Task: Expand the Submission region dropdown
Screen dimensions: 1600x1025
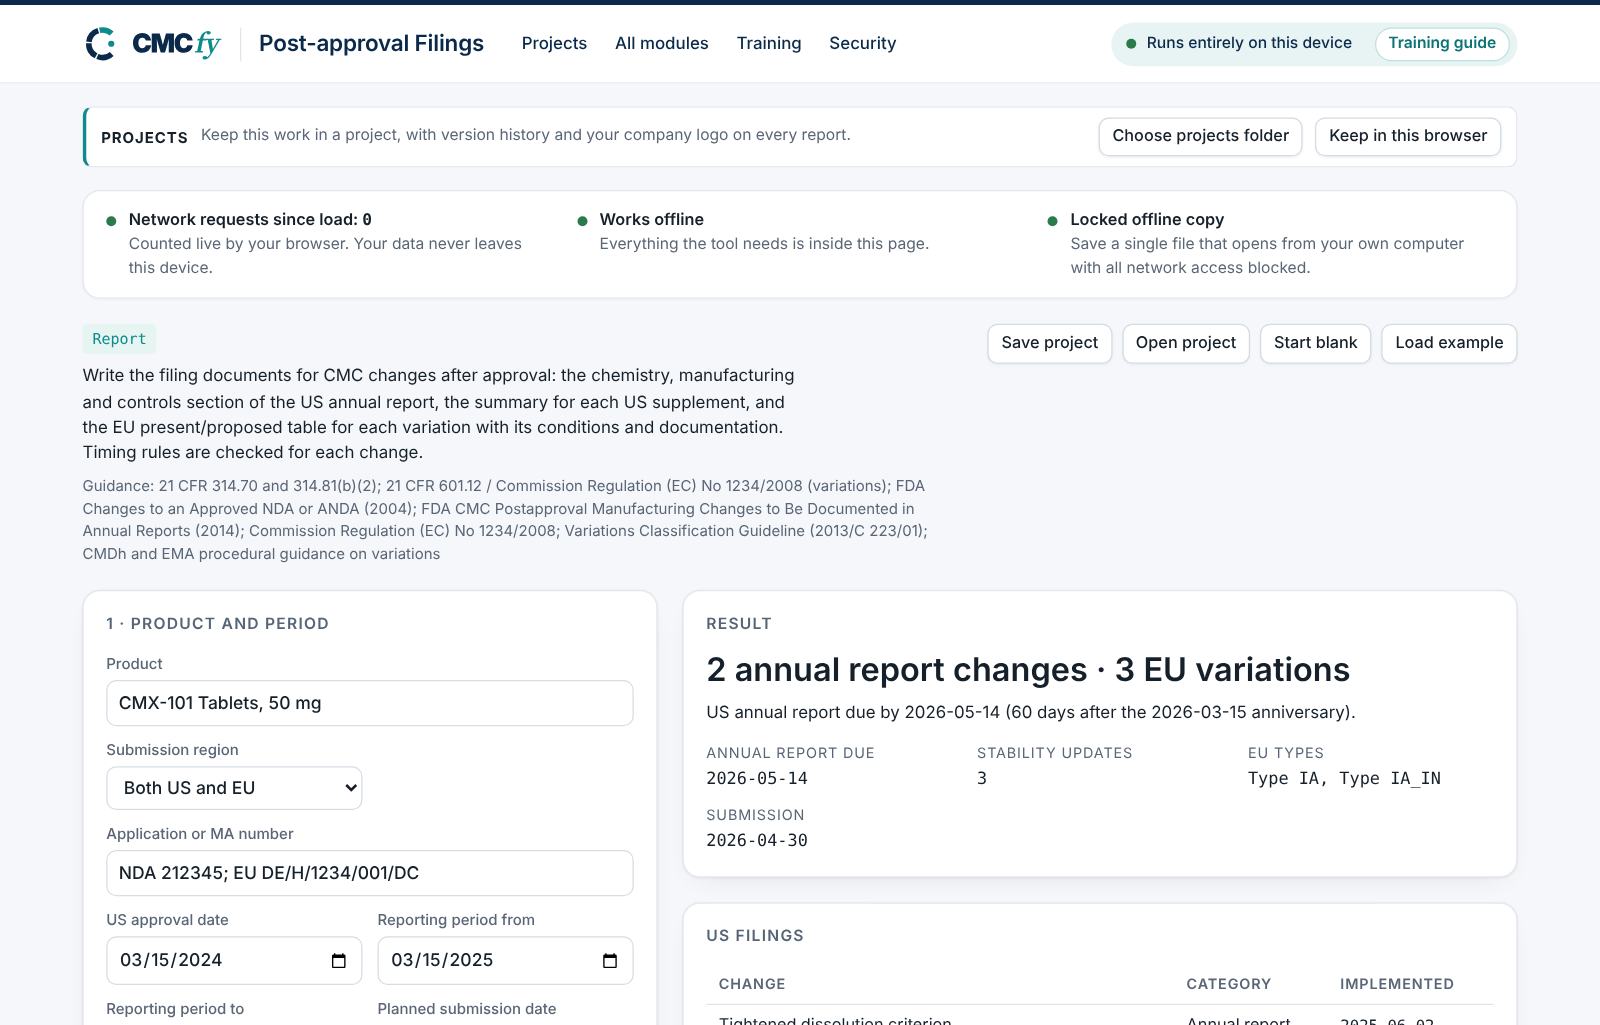Action: [234, 788]
